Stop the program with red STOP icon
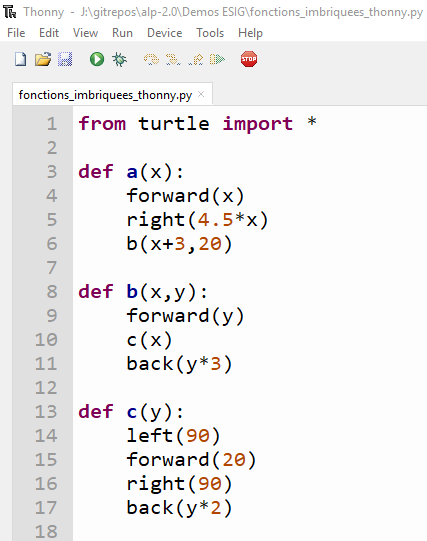The width and height of the screenshot is (427, 541). pyautogui.click(x=249, y=59)
